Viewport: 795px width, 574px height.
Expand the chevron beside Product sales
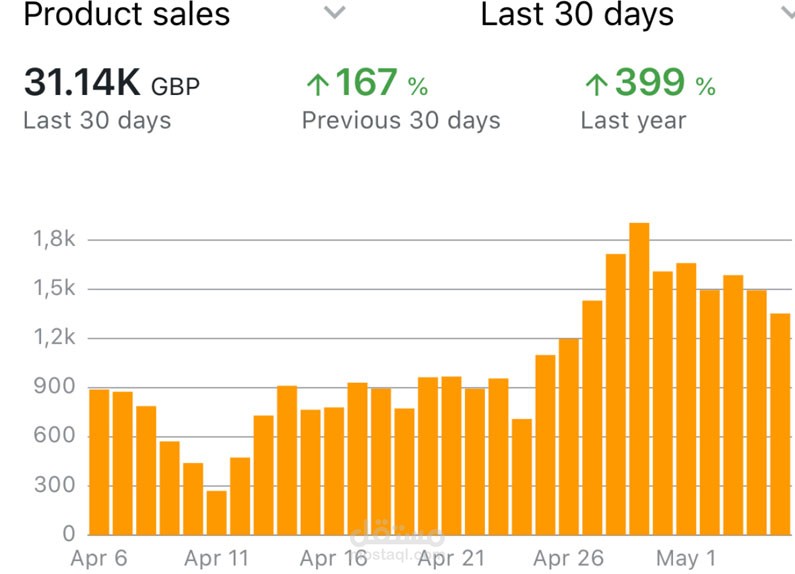[335, 12]
